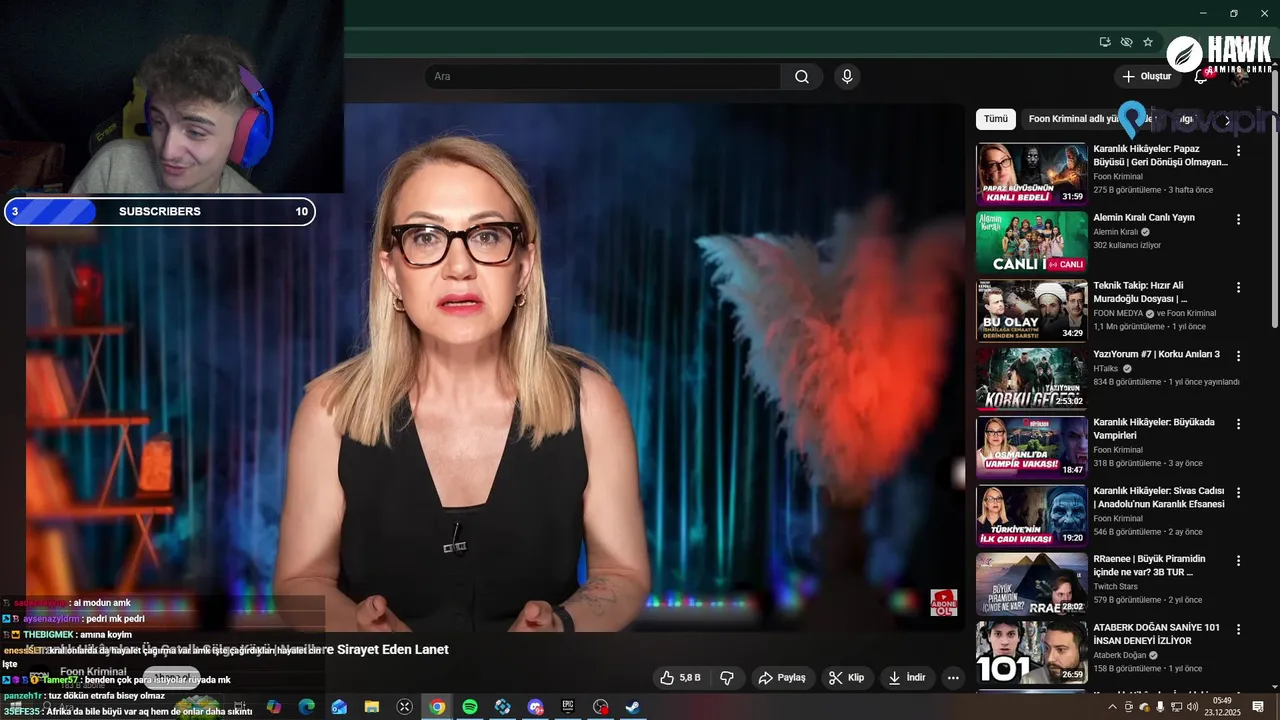Click the taskbar clock showing 05:49
Image resolution: width=1280 pixels, height=720 pixels.
click(x=1222, y=707)
